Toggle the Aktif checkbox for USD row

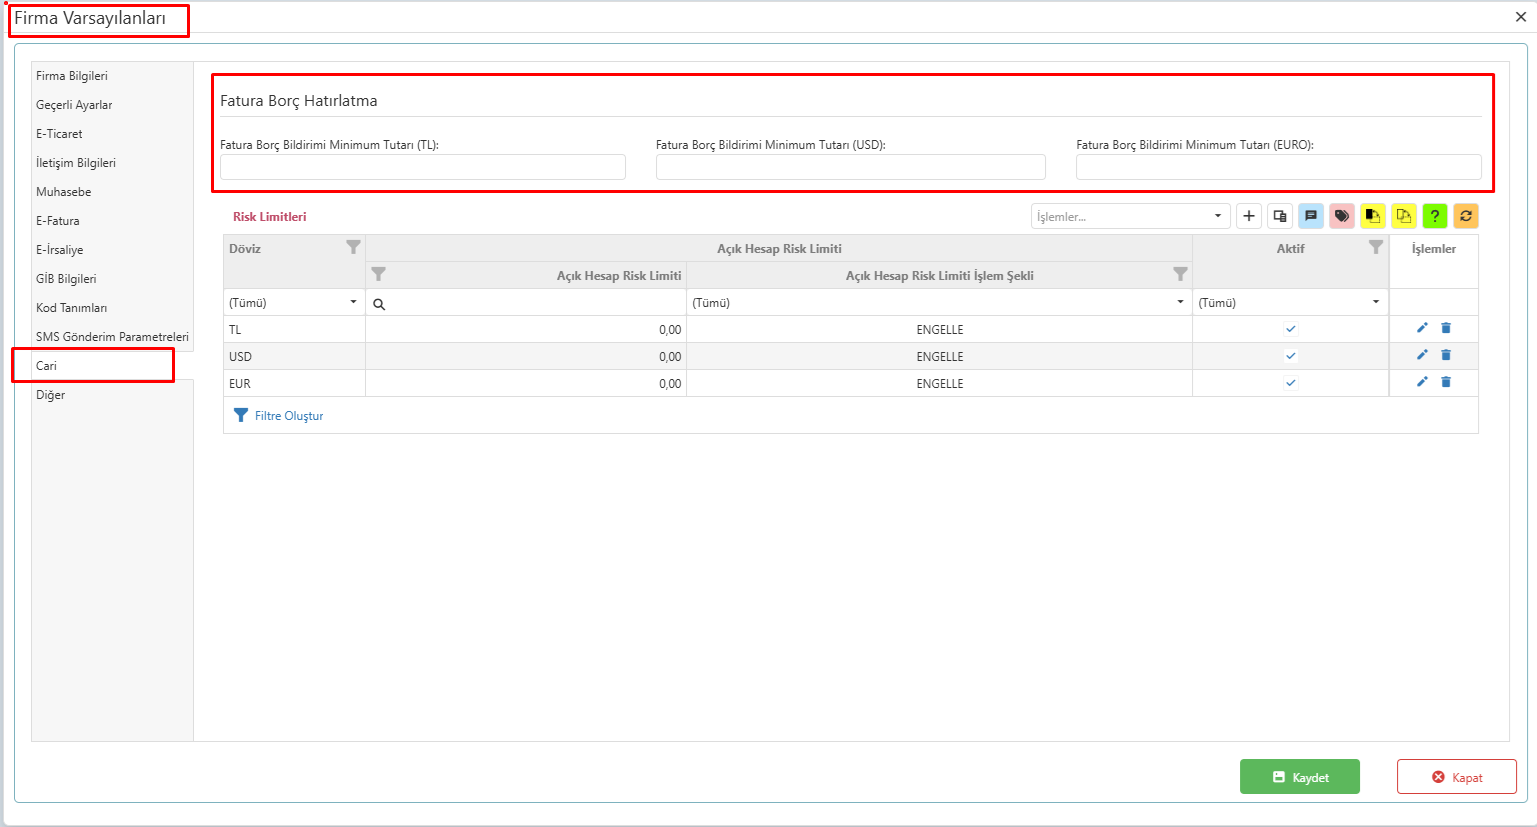1291,356
